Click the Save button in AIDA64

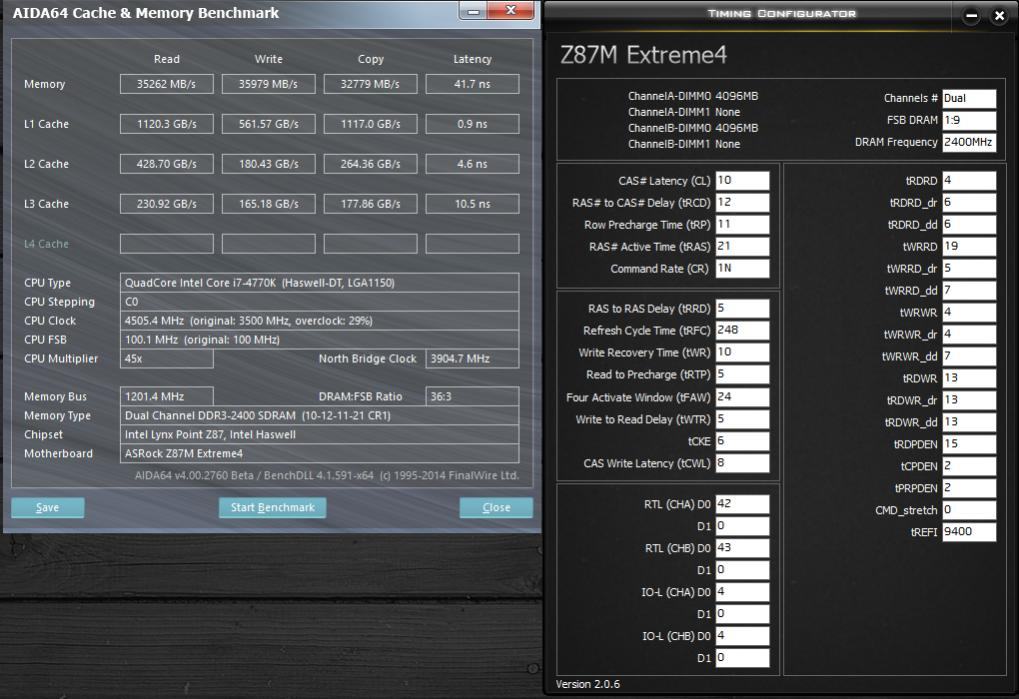[x=47, y=507]
